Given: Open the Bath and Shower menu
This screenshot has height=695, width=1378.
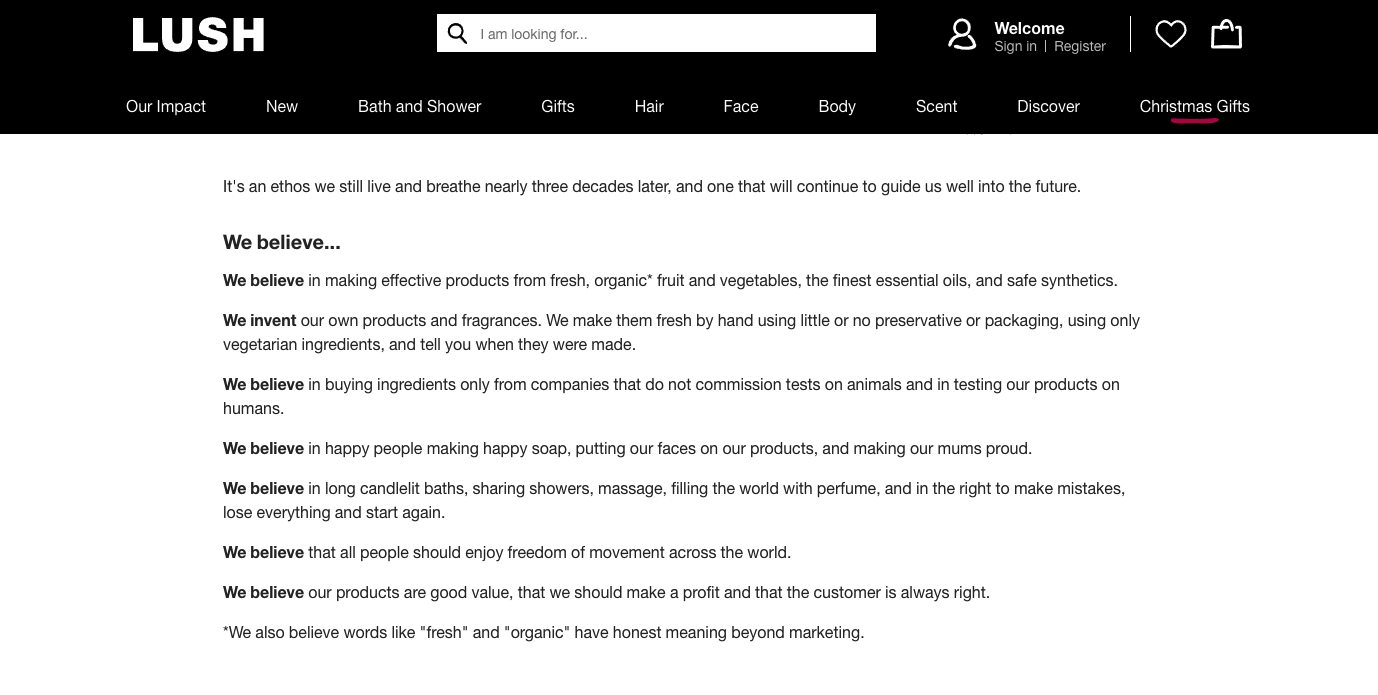Looking at the screenshot, I should point(420,107).
